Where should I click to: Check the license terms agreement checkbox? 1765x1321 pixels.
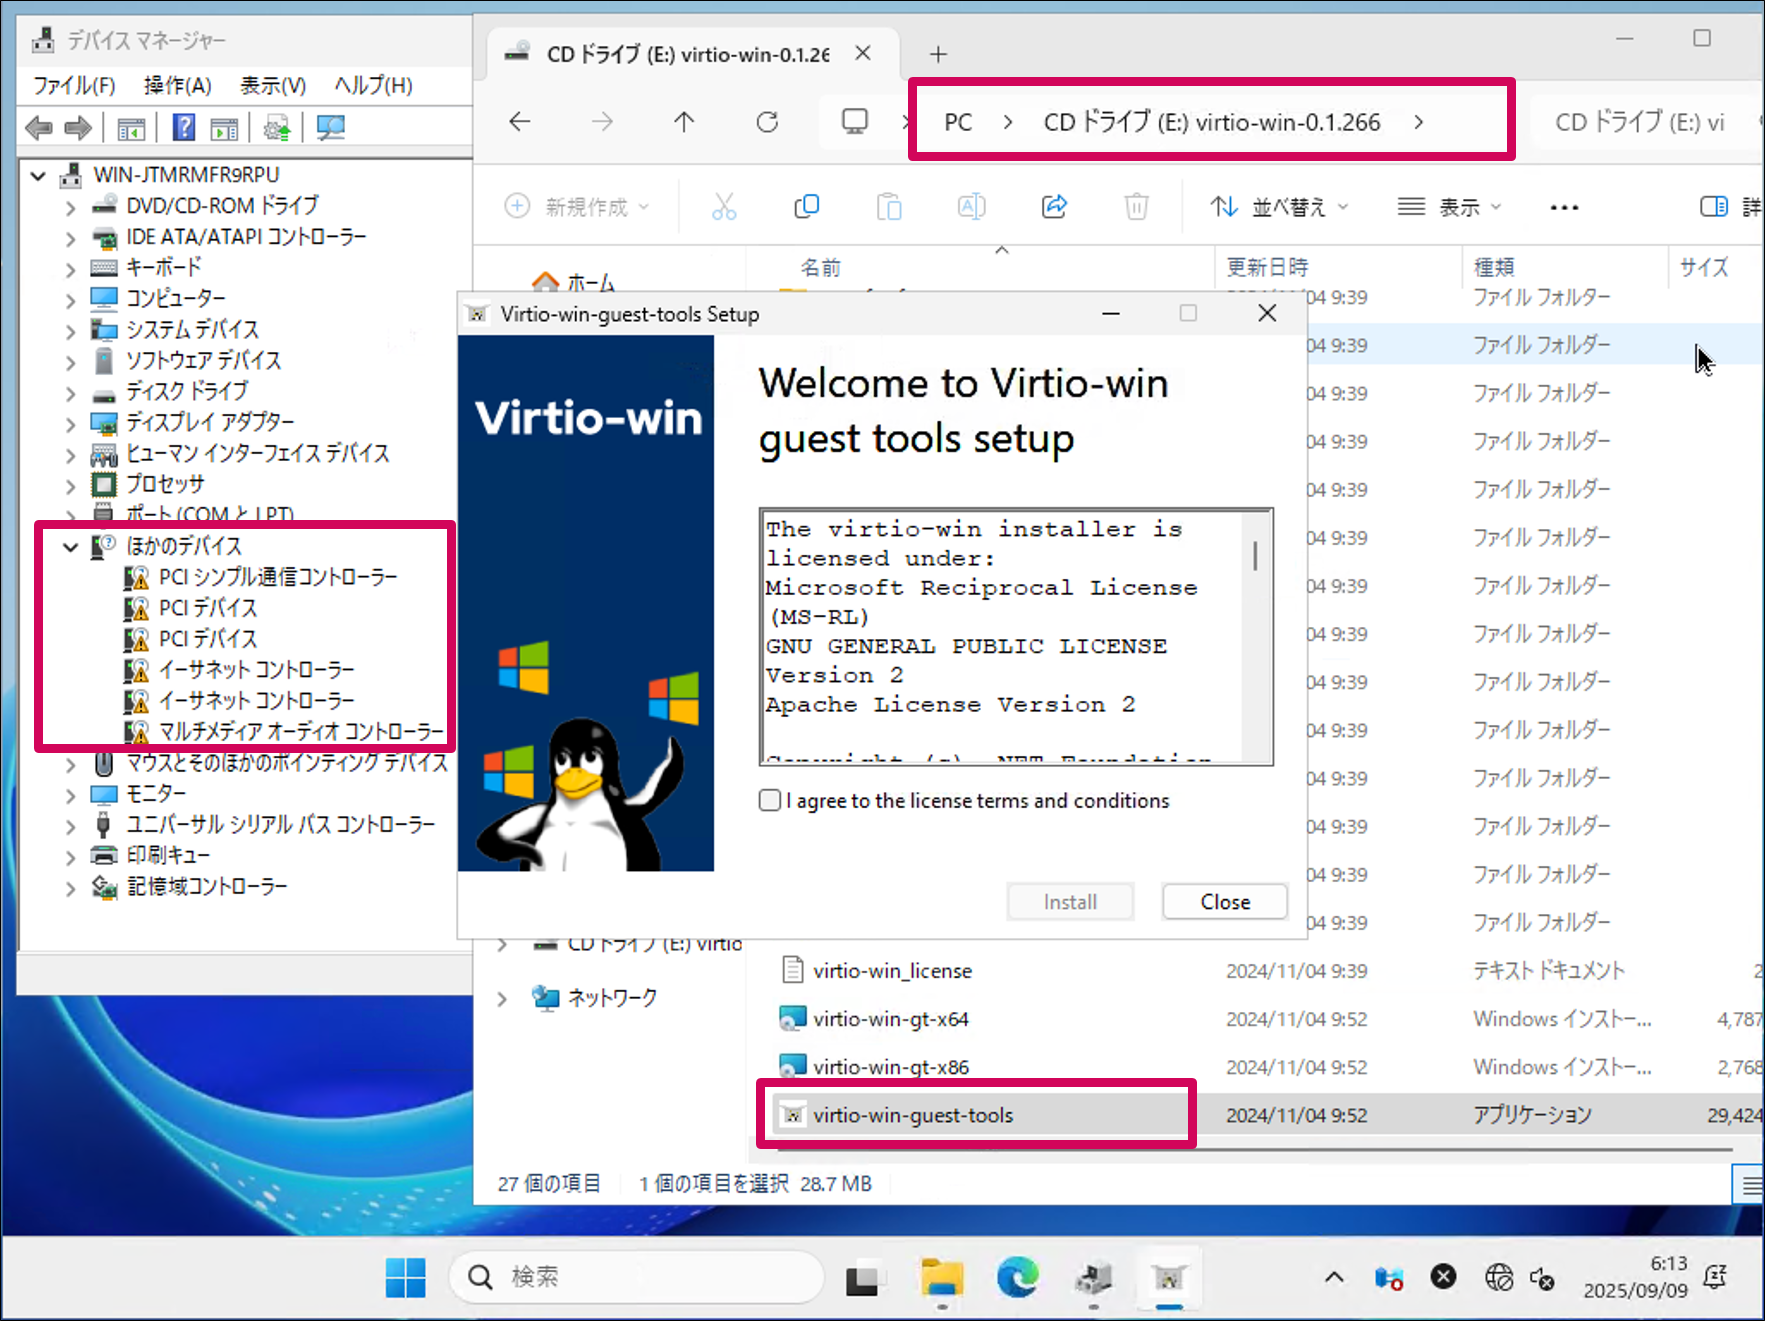[x=770, y=800]
